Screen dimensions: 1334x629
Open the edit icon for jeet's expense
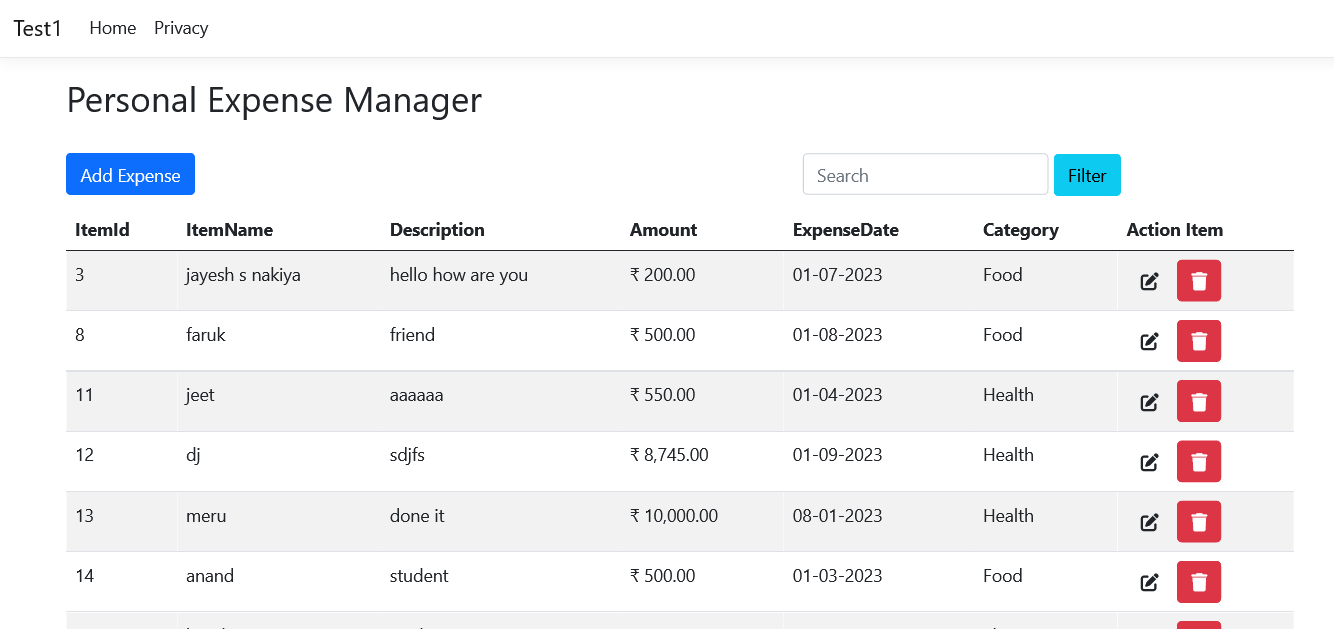tap(1148, 401)
